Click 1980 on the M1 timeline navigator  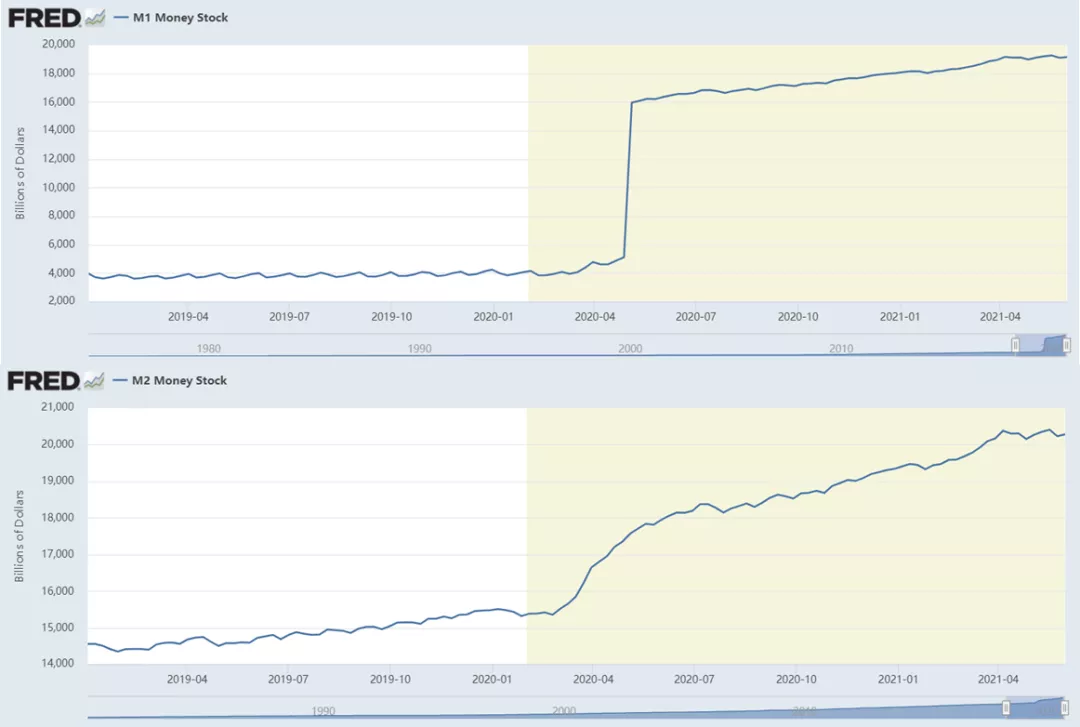209,348
